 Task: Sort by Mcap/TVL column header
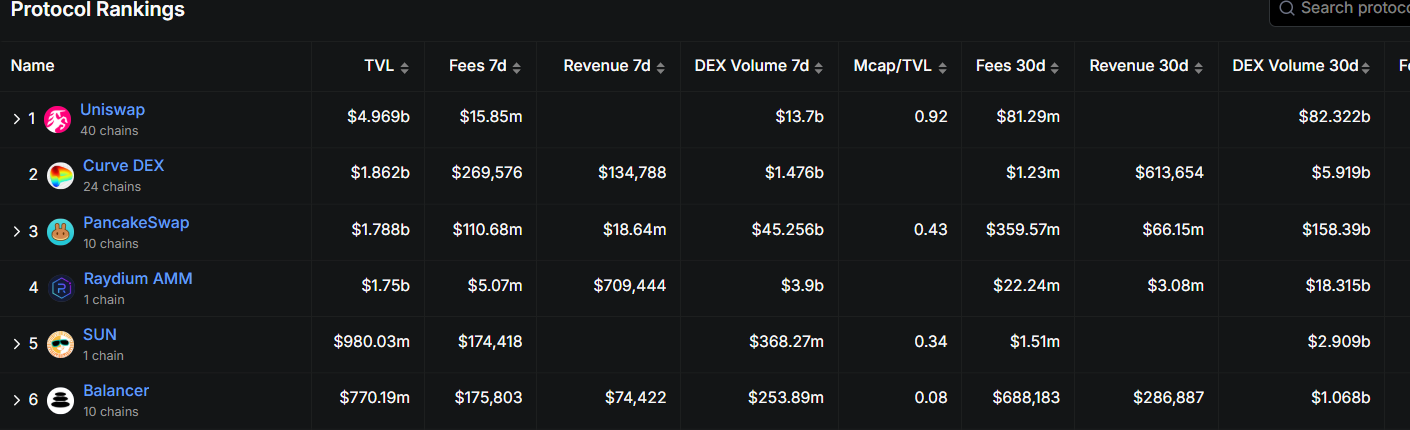coord(900,66)
